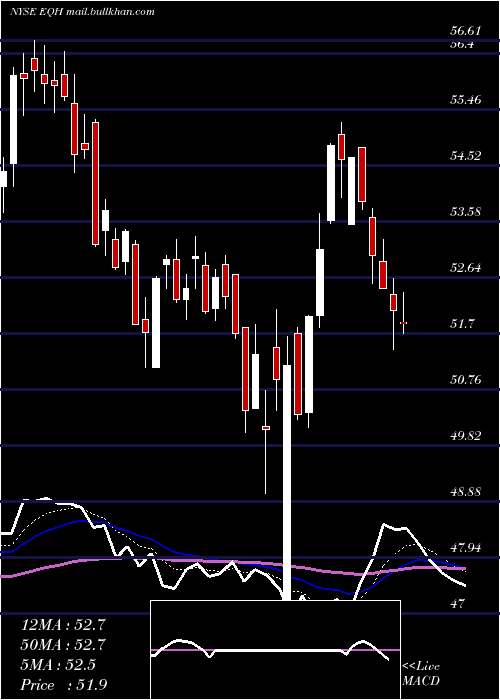Viewport: 500px width, 700px height.
Task: Click the Price : 51.9 readout
Action: coord(63,685)
